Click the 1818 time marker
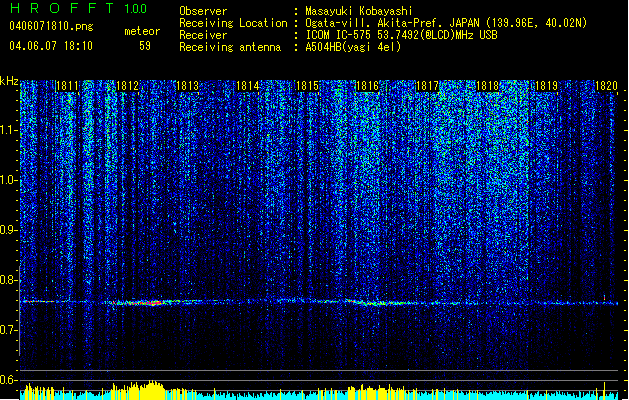 [x=487, y=86]
